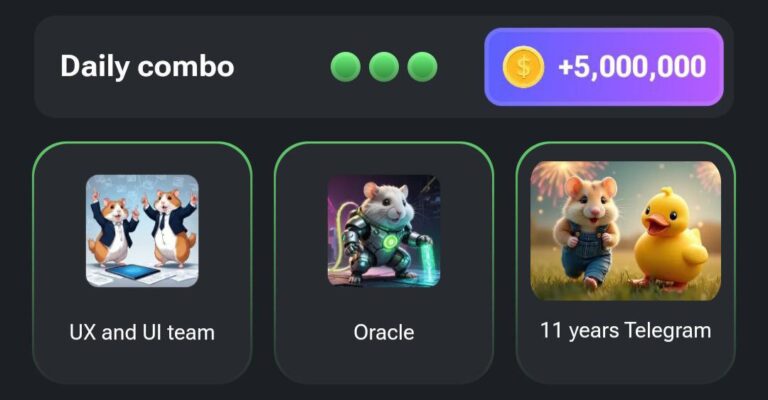This screenshot has height=400, width=768.
Task: Click the Daily combo heading
Action: pyautogui.click(x=147, y=67)
